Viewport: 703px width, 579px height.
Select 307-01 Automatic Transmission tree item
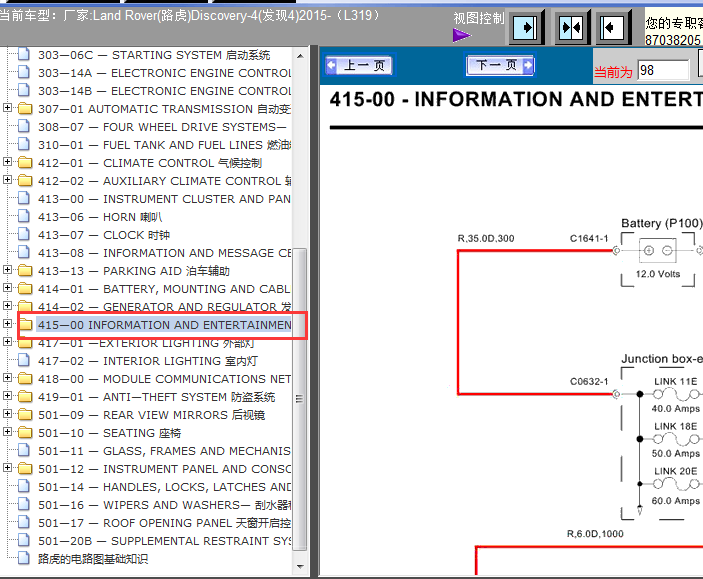point(164,109)
